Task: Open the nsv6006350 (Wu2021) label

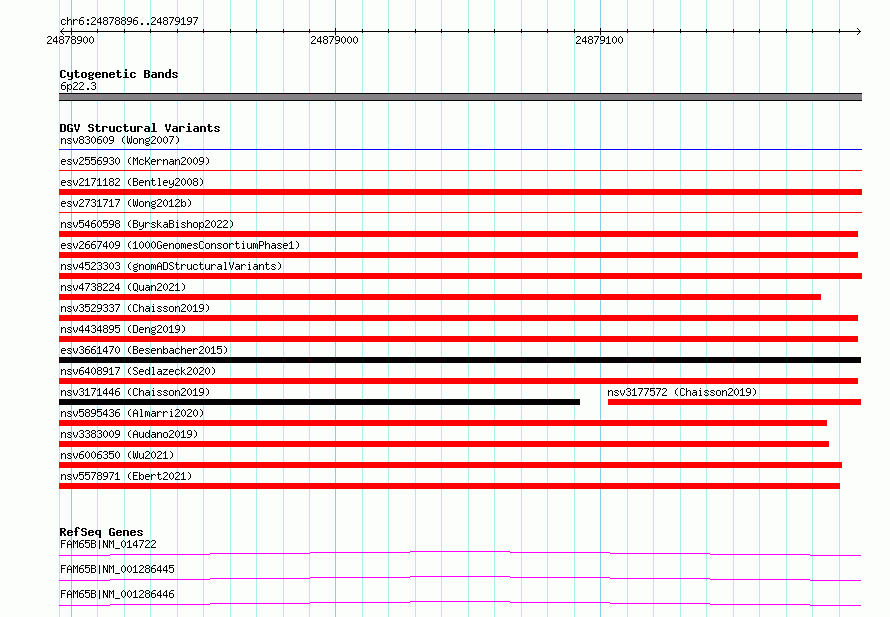Action: click(x=117, y=455)
